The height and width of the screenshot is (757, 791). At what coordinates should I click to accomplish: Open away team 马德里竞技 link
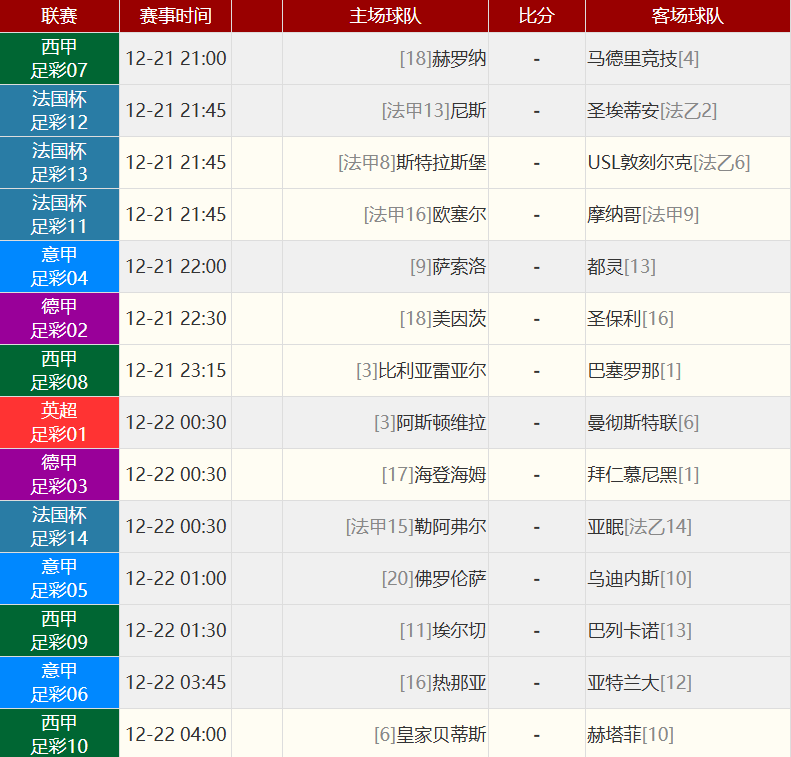point(632,59)
